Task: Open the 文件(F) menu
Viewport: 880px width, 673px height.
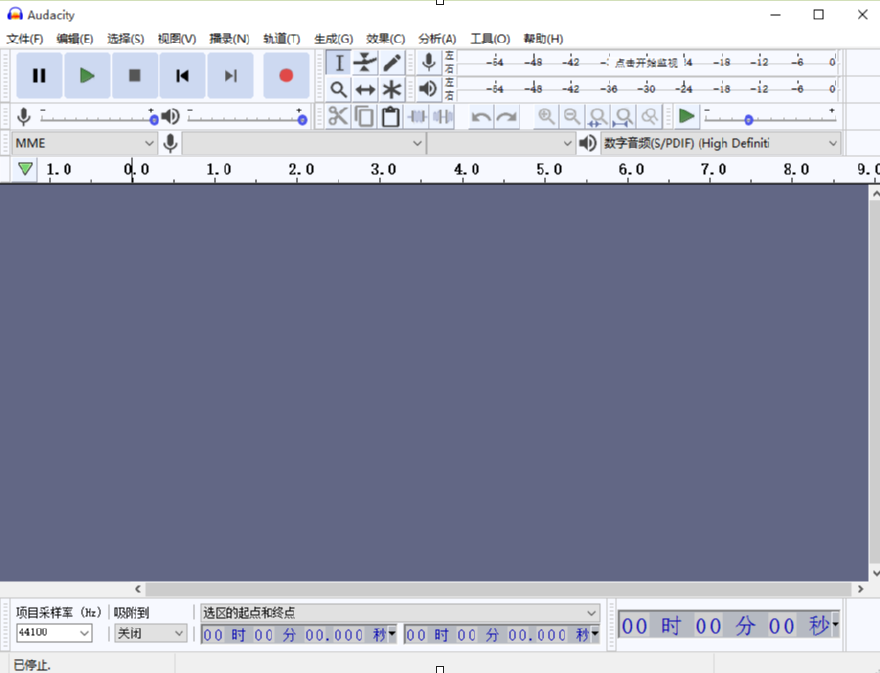Action: (25, 39)
